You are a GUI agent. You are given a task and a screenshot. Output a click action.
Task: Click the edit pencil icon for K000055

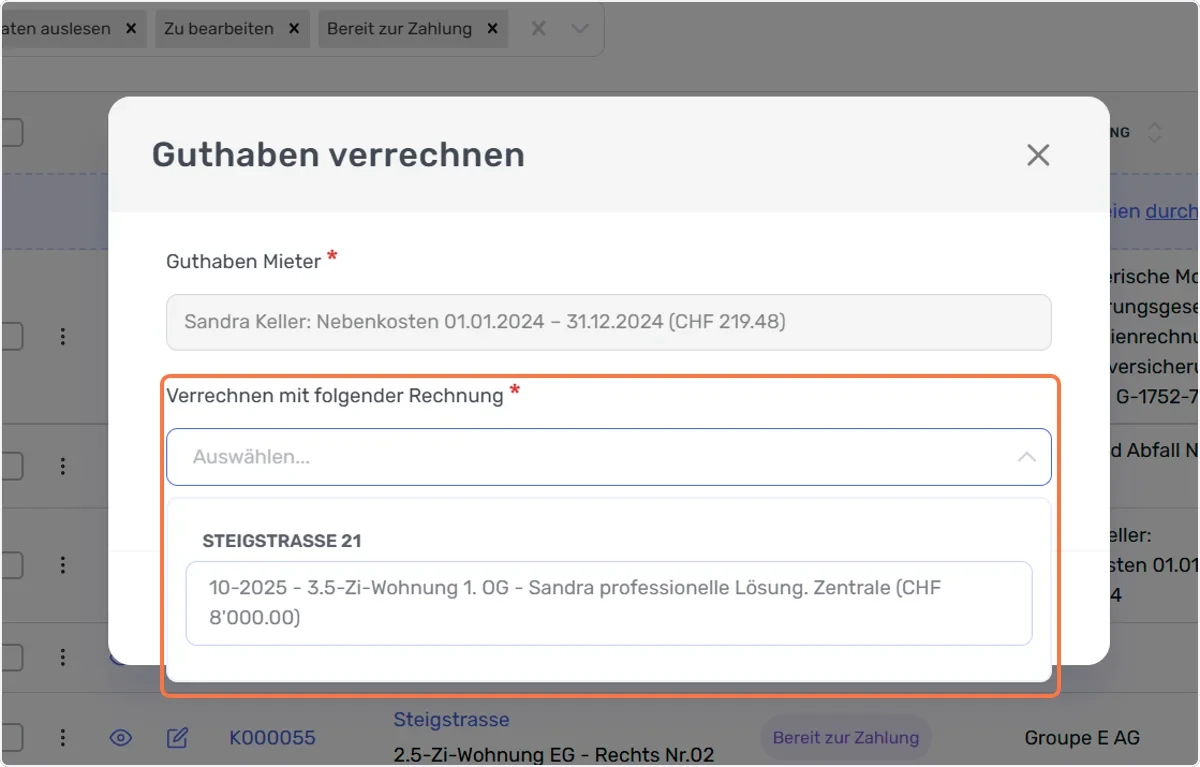pos(177,738)
